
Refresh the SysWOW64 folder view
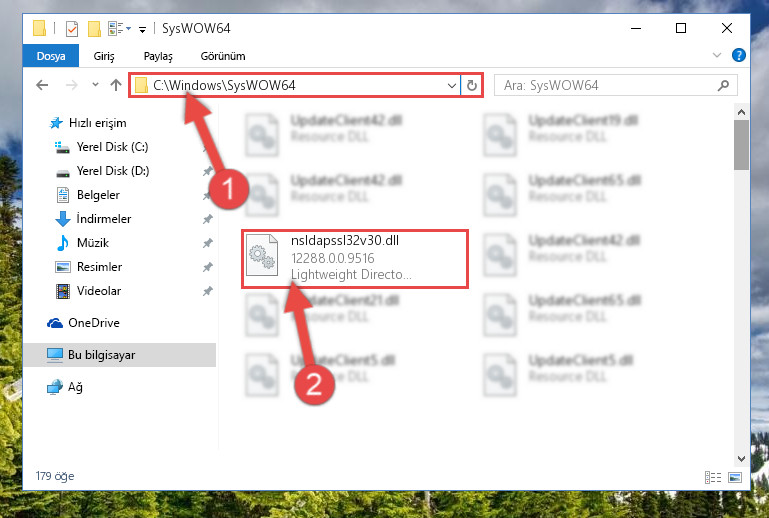(472, 86)
